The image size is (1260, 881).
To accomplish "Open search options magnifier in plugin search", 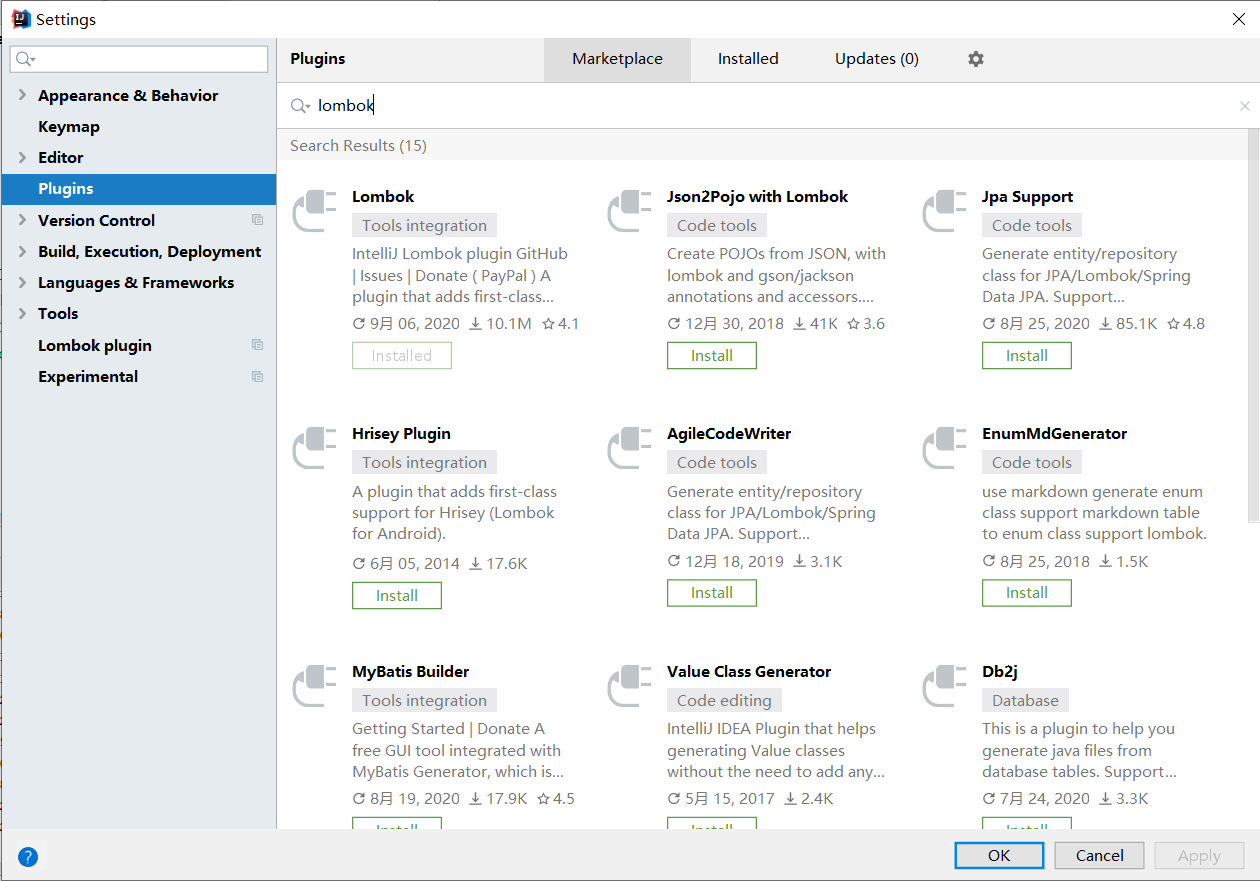I will (300, 106).
